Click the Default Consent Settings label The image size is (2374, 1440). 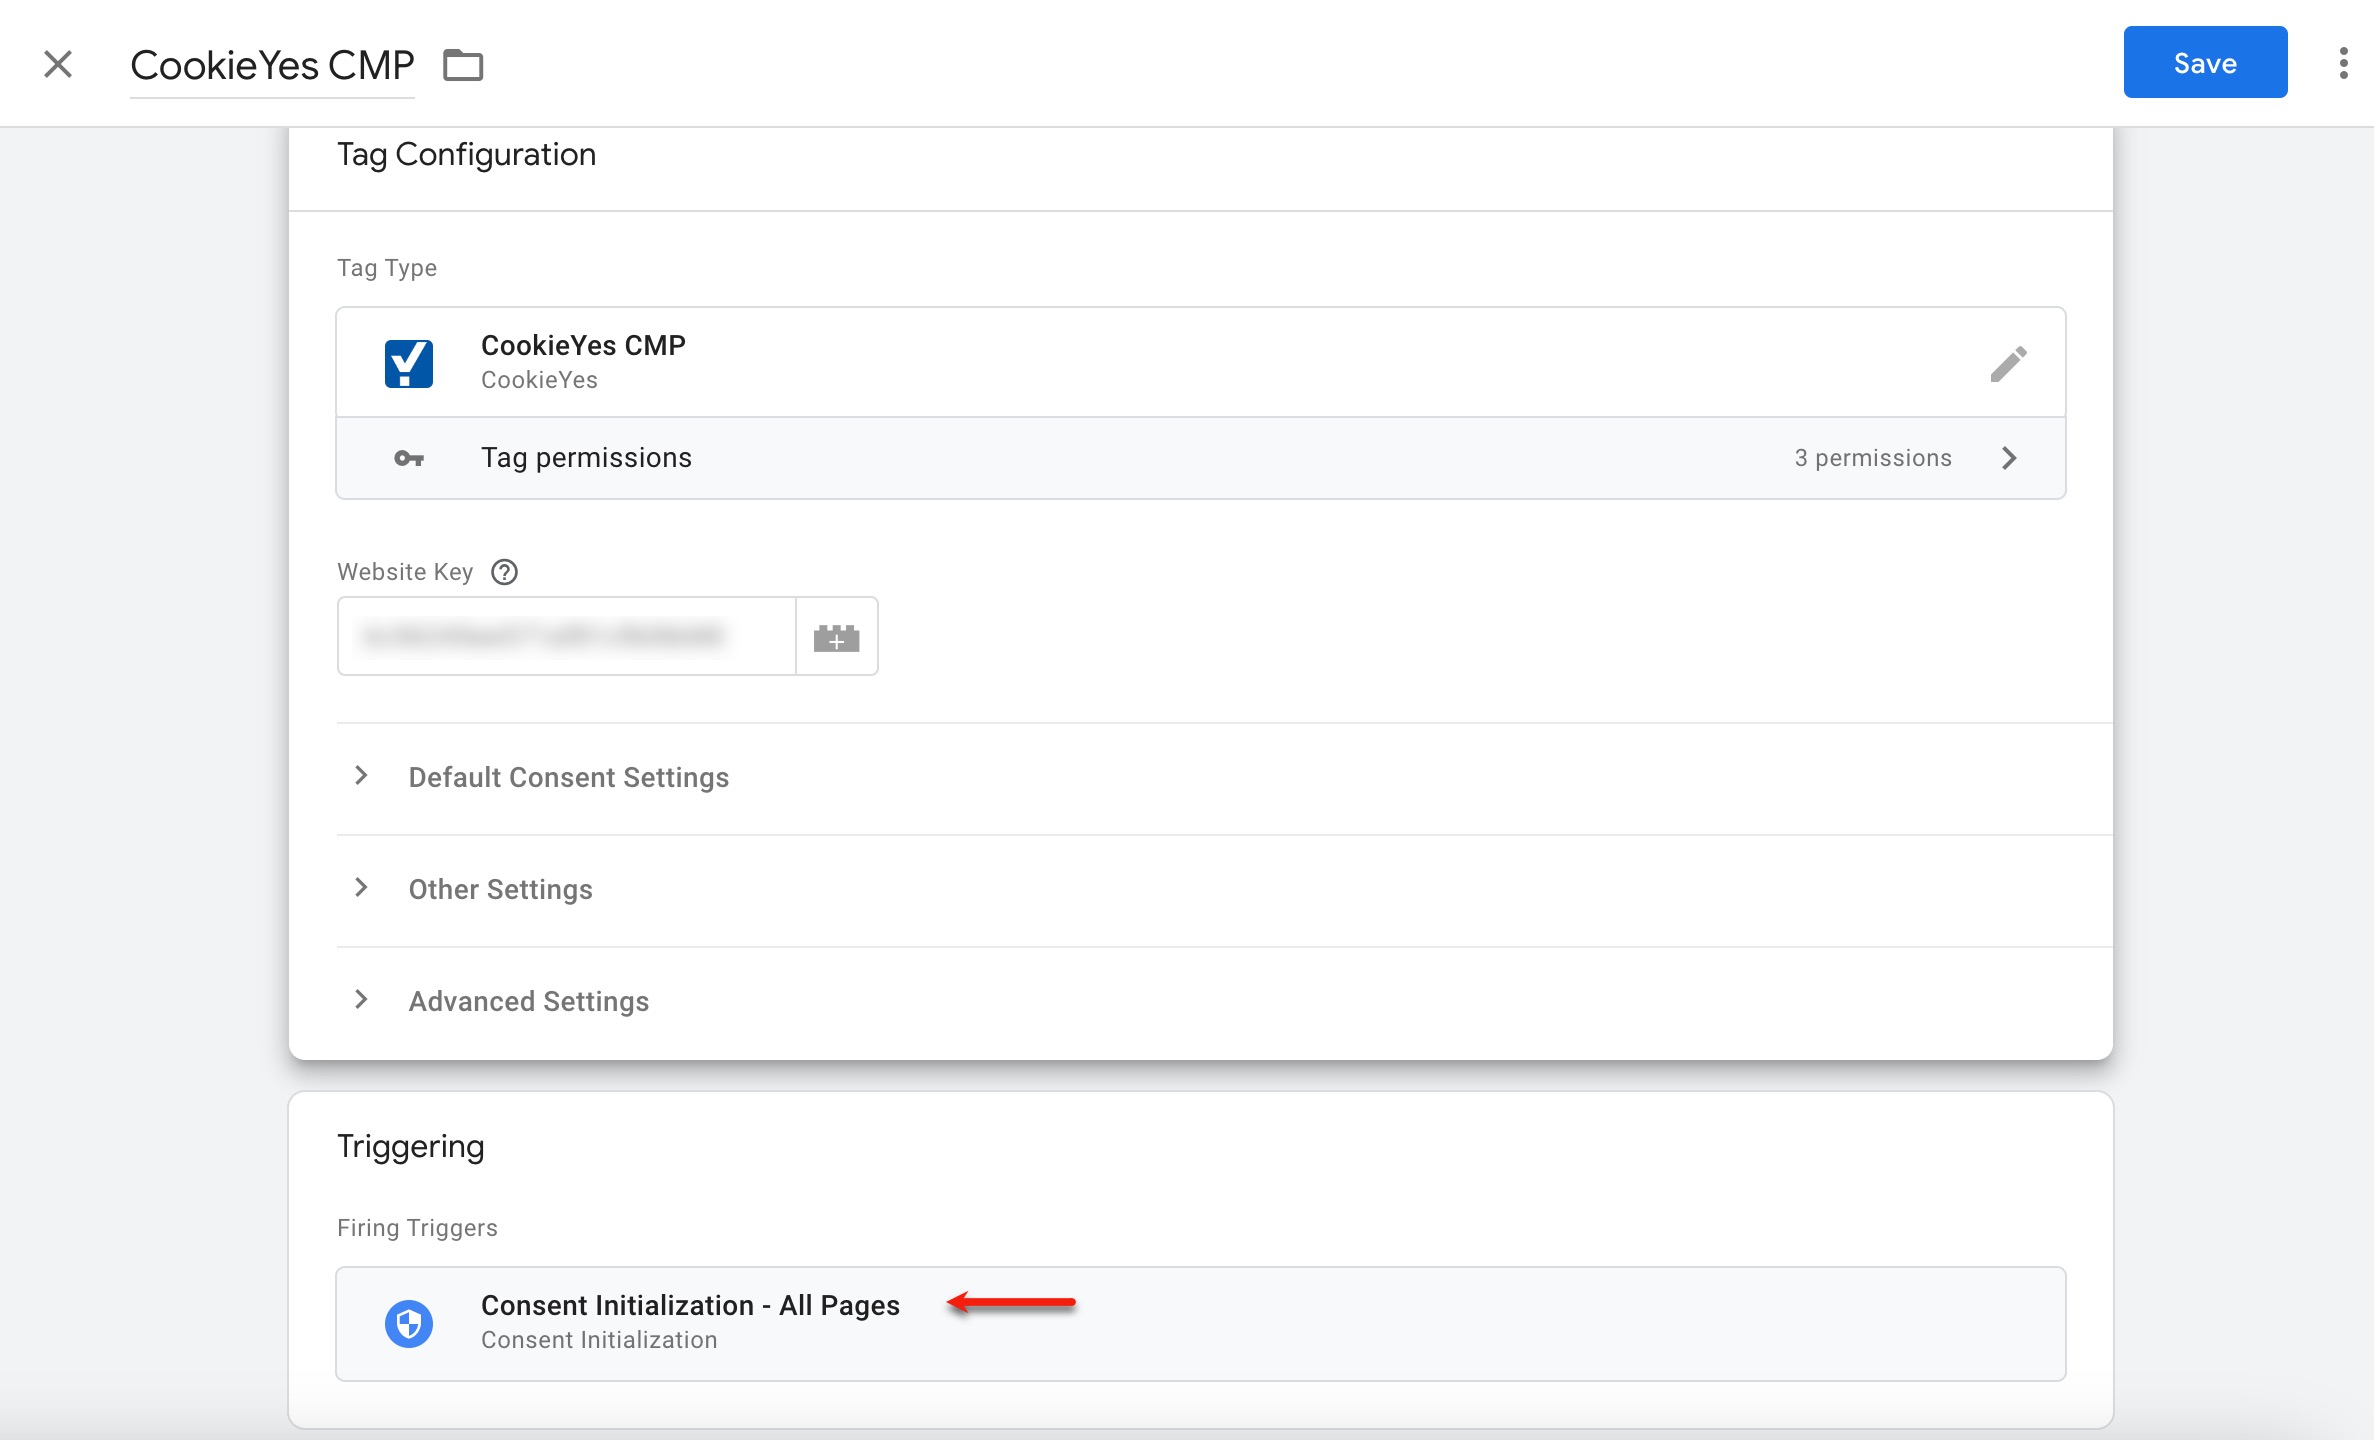[x=569, y=777]
